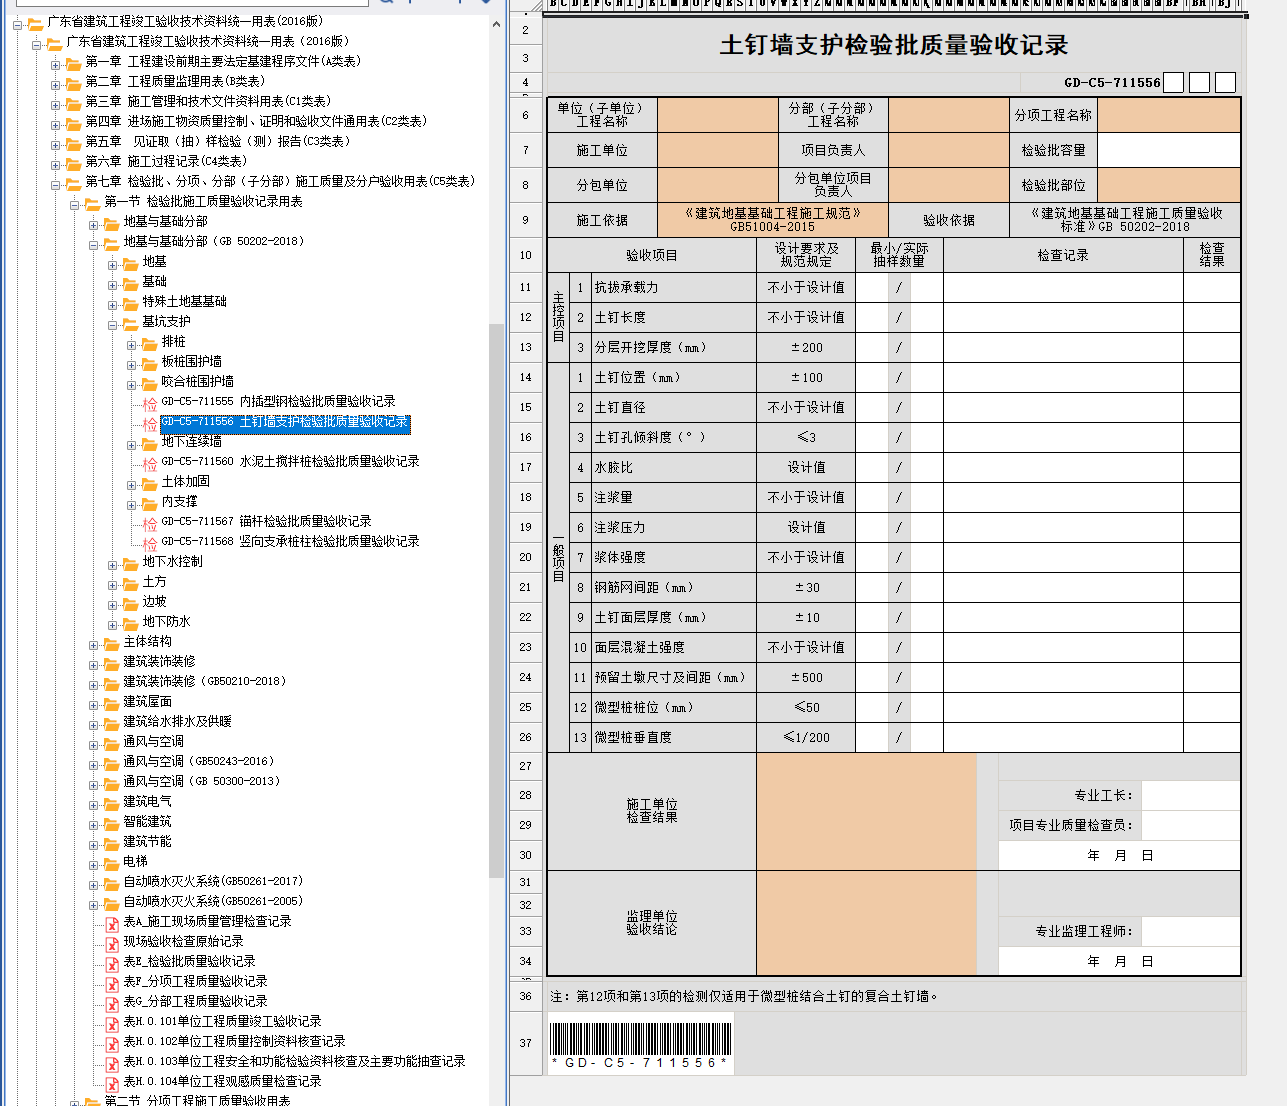Click the 检 icon for GD-C5-711555 record
This screenshot has width=1287, height=1106.
coord(149,403)
